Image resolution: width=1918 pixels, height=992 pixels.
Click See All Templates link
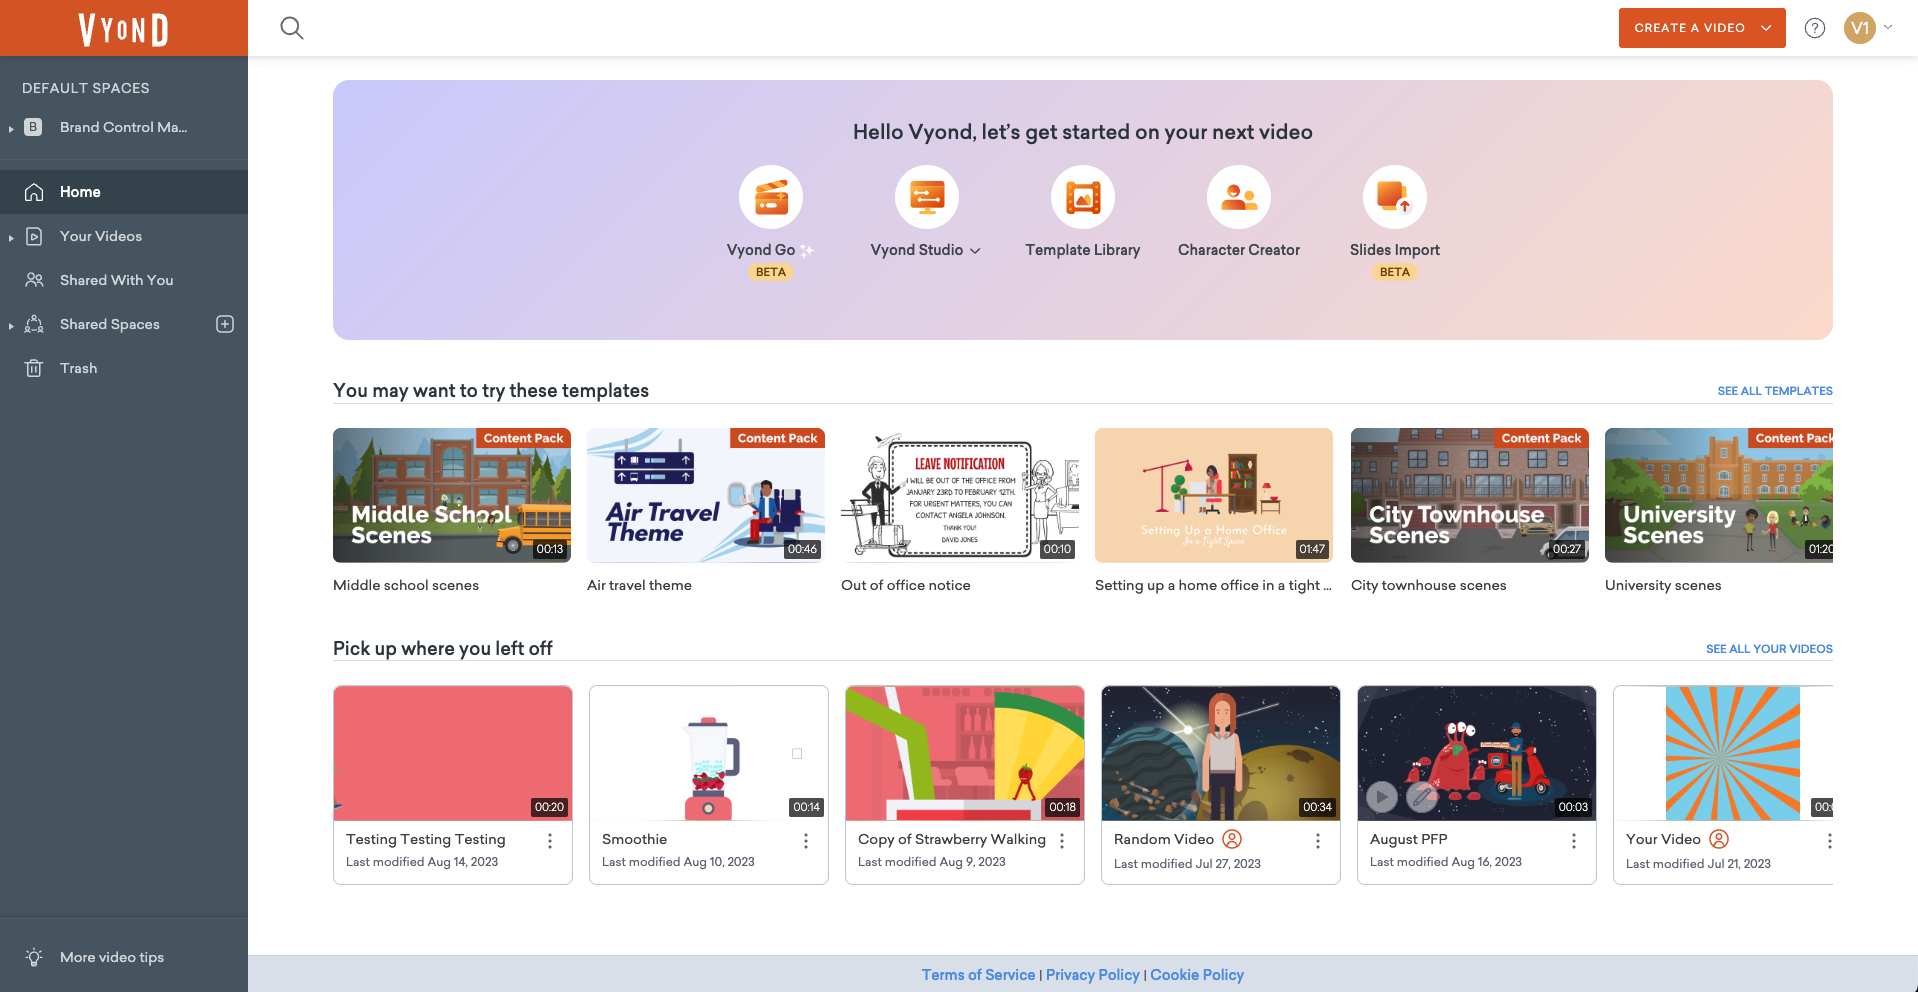1775,391
